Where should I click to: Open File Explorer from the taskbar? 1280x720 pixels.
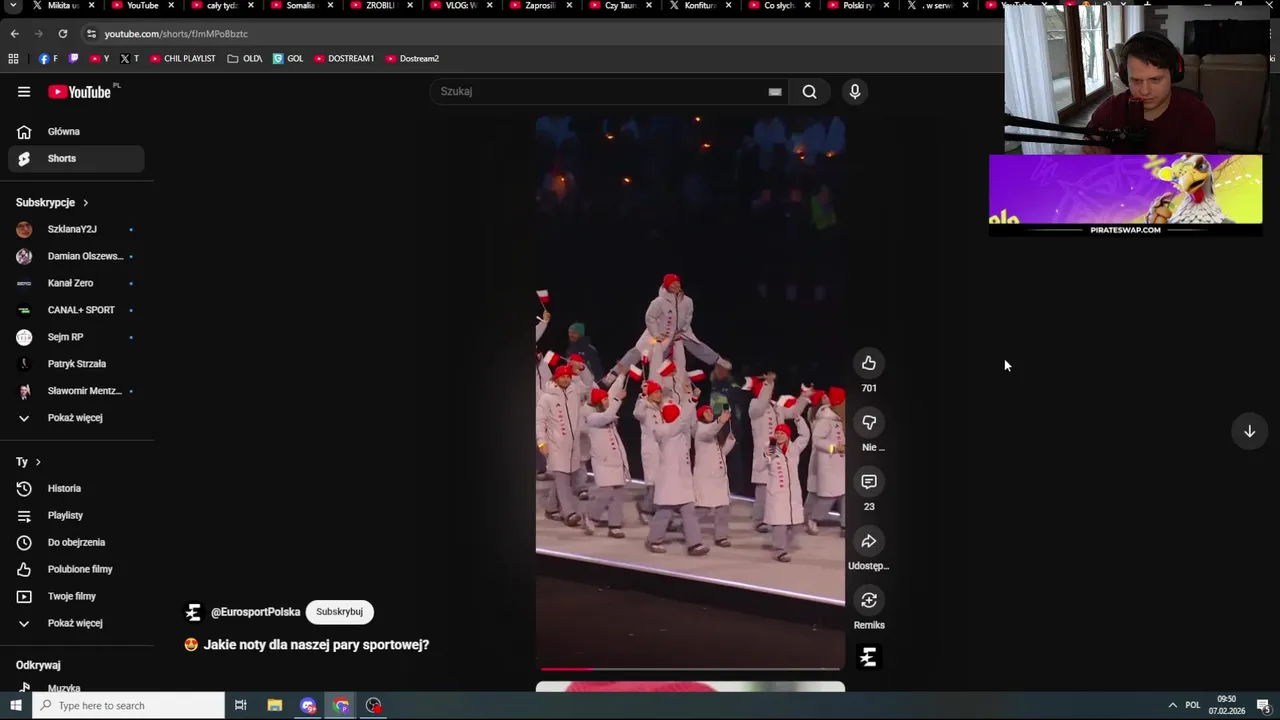275,705
